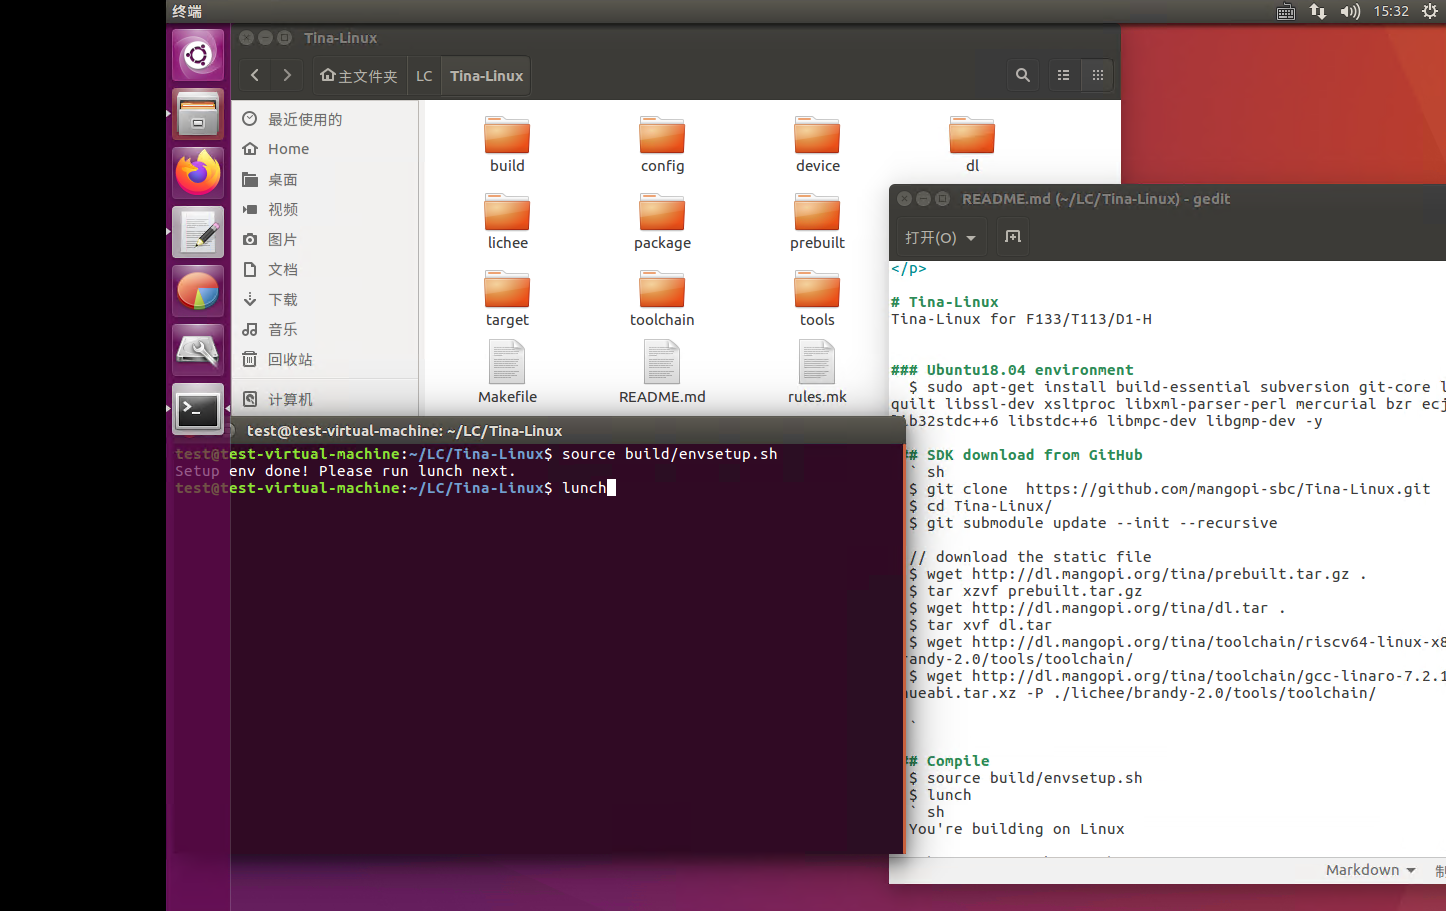
Task: Open the toolchain folder
Action: (x=662, y=298)
